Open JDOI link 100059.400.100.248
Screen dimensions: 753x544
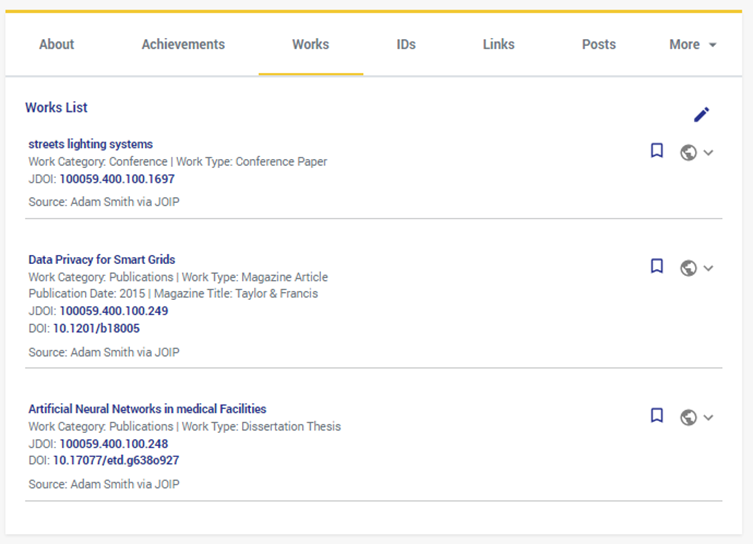(x=113, y=443)
